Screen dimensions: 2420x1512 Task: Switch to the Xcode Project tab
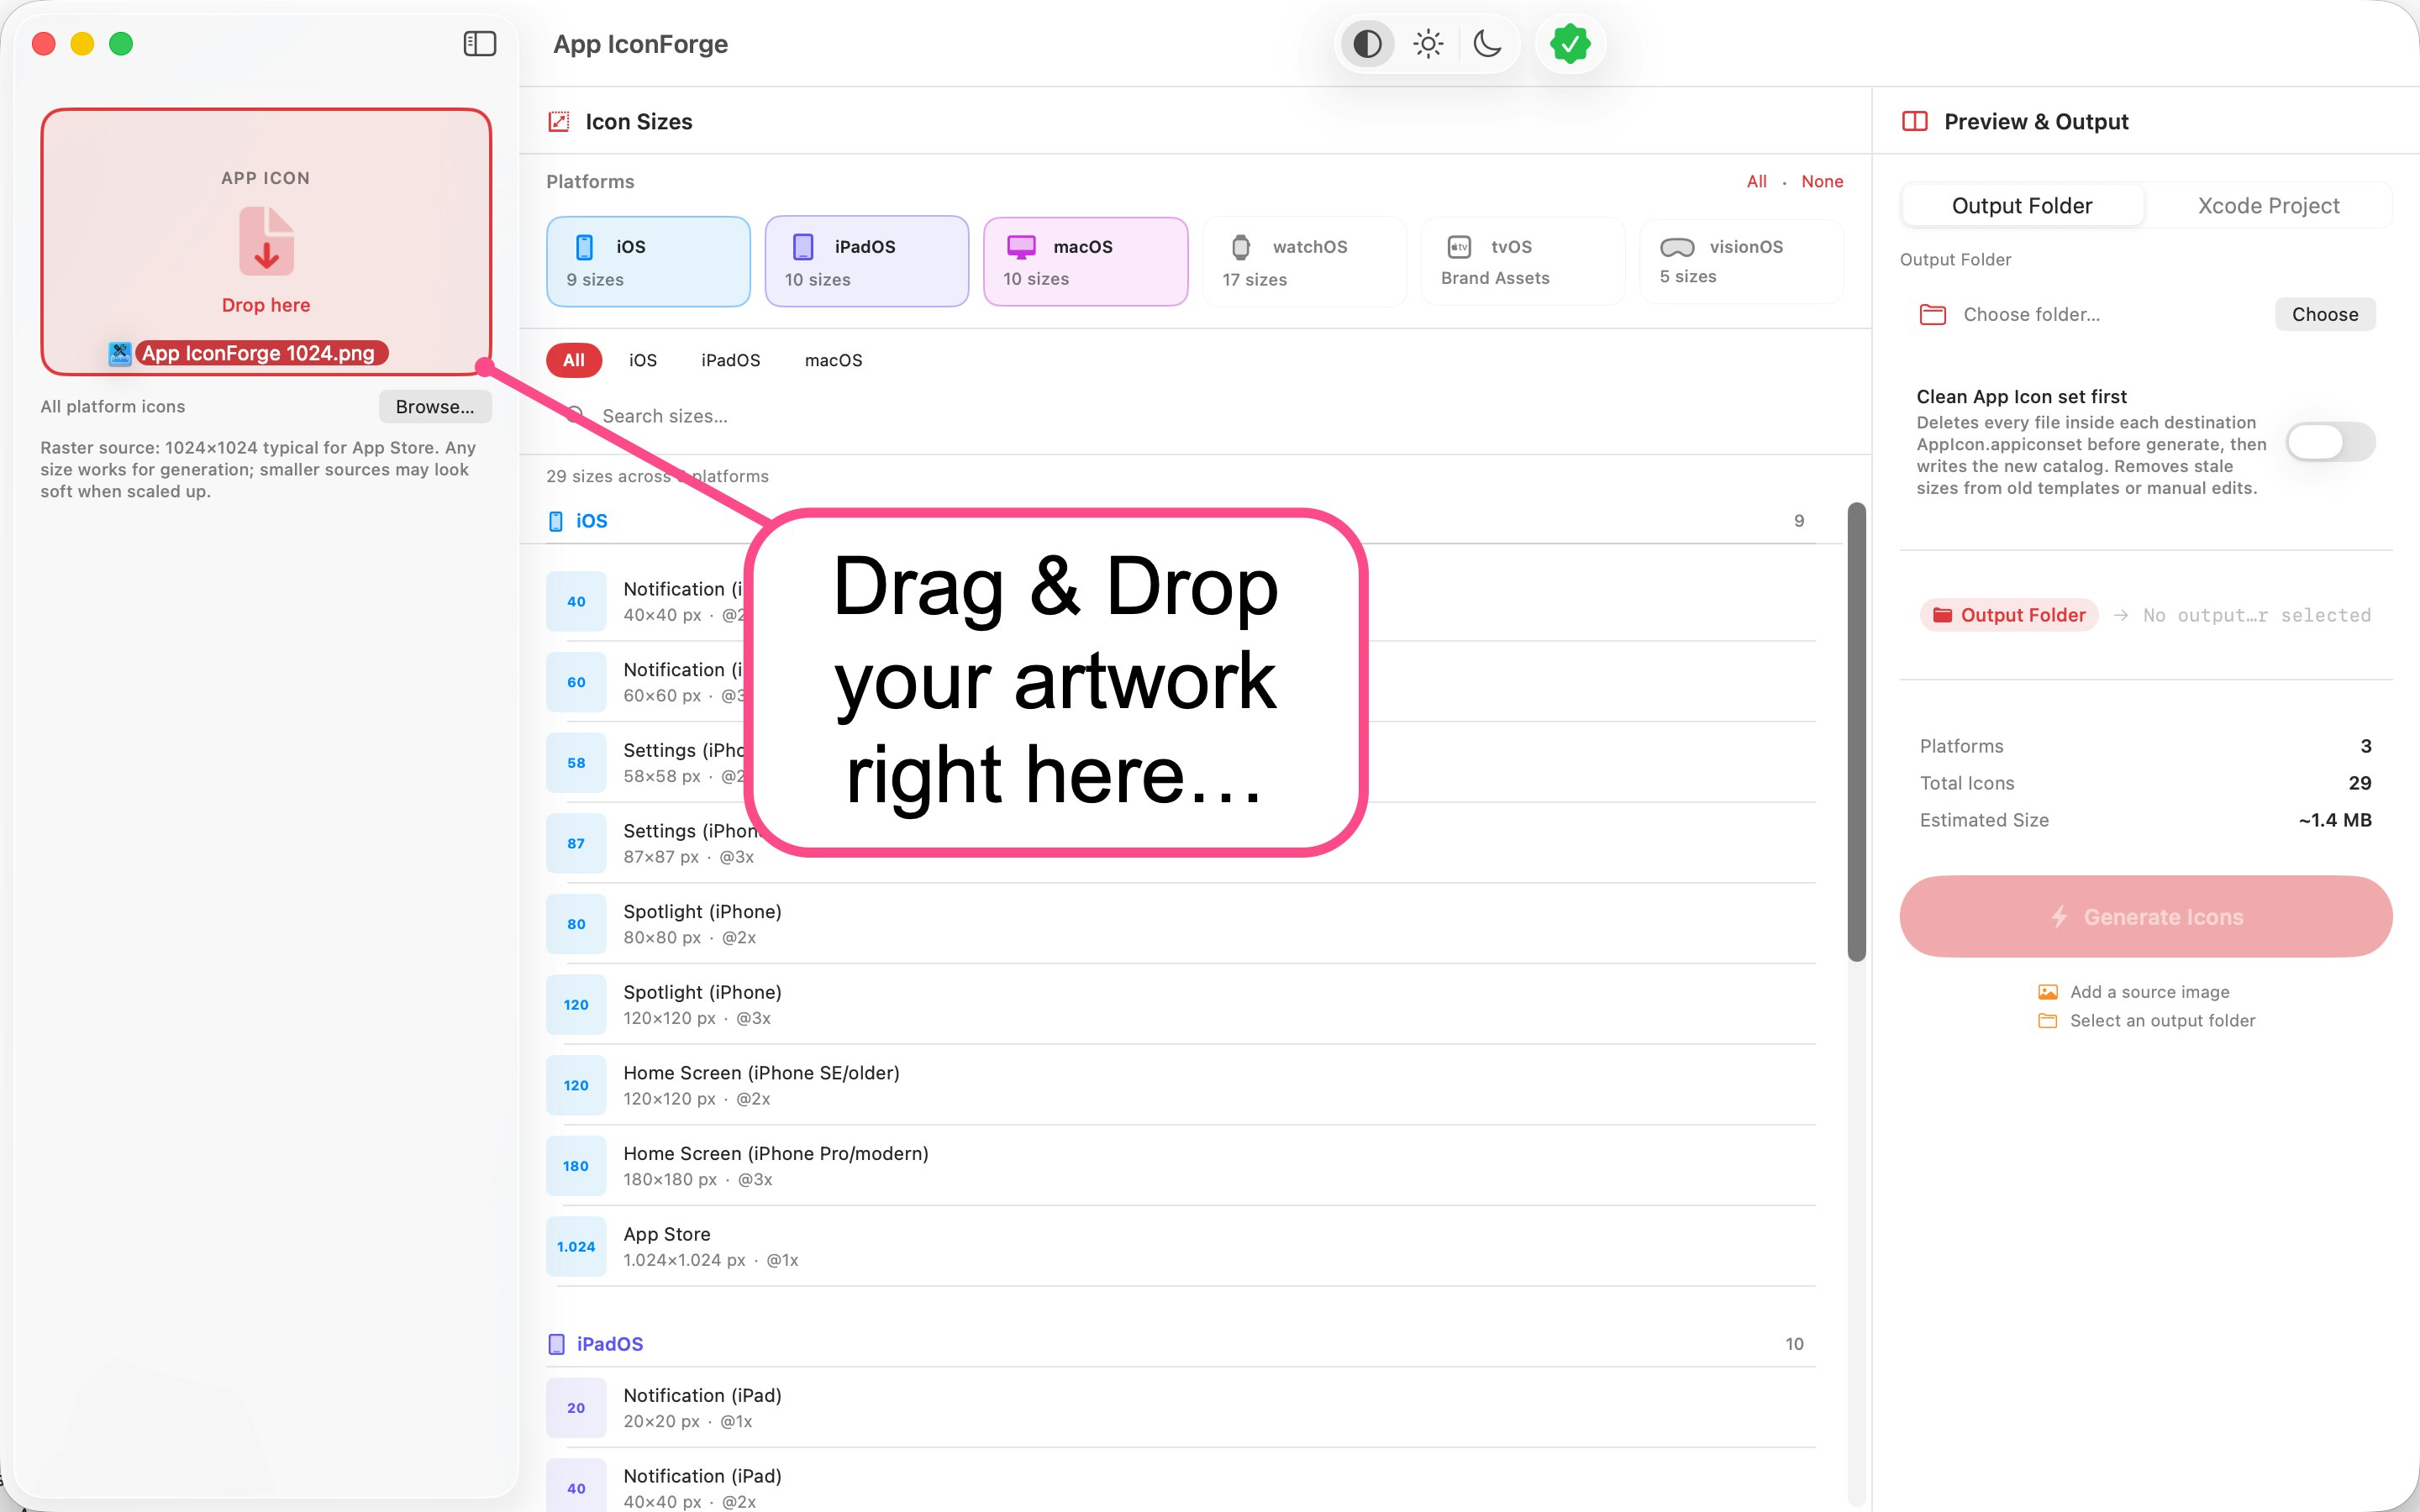point(2268,206)
